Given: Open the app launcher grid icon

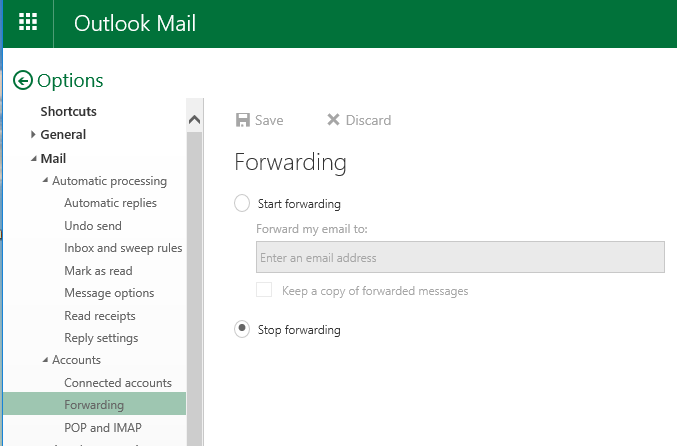Looking at the screenshot, I should pyautogui.click(x=28, y=22).
